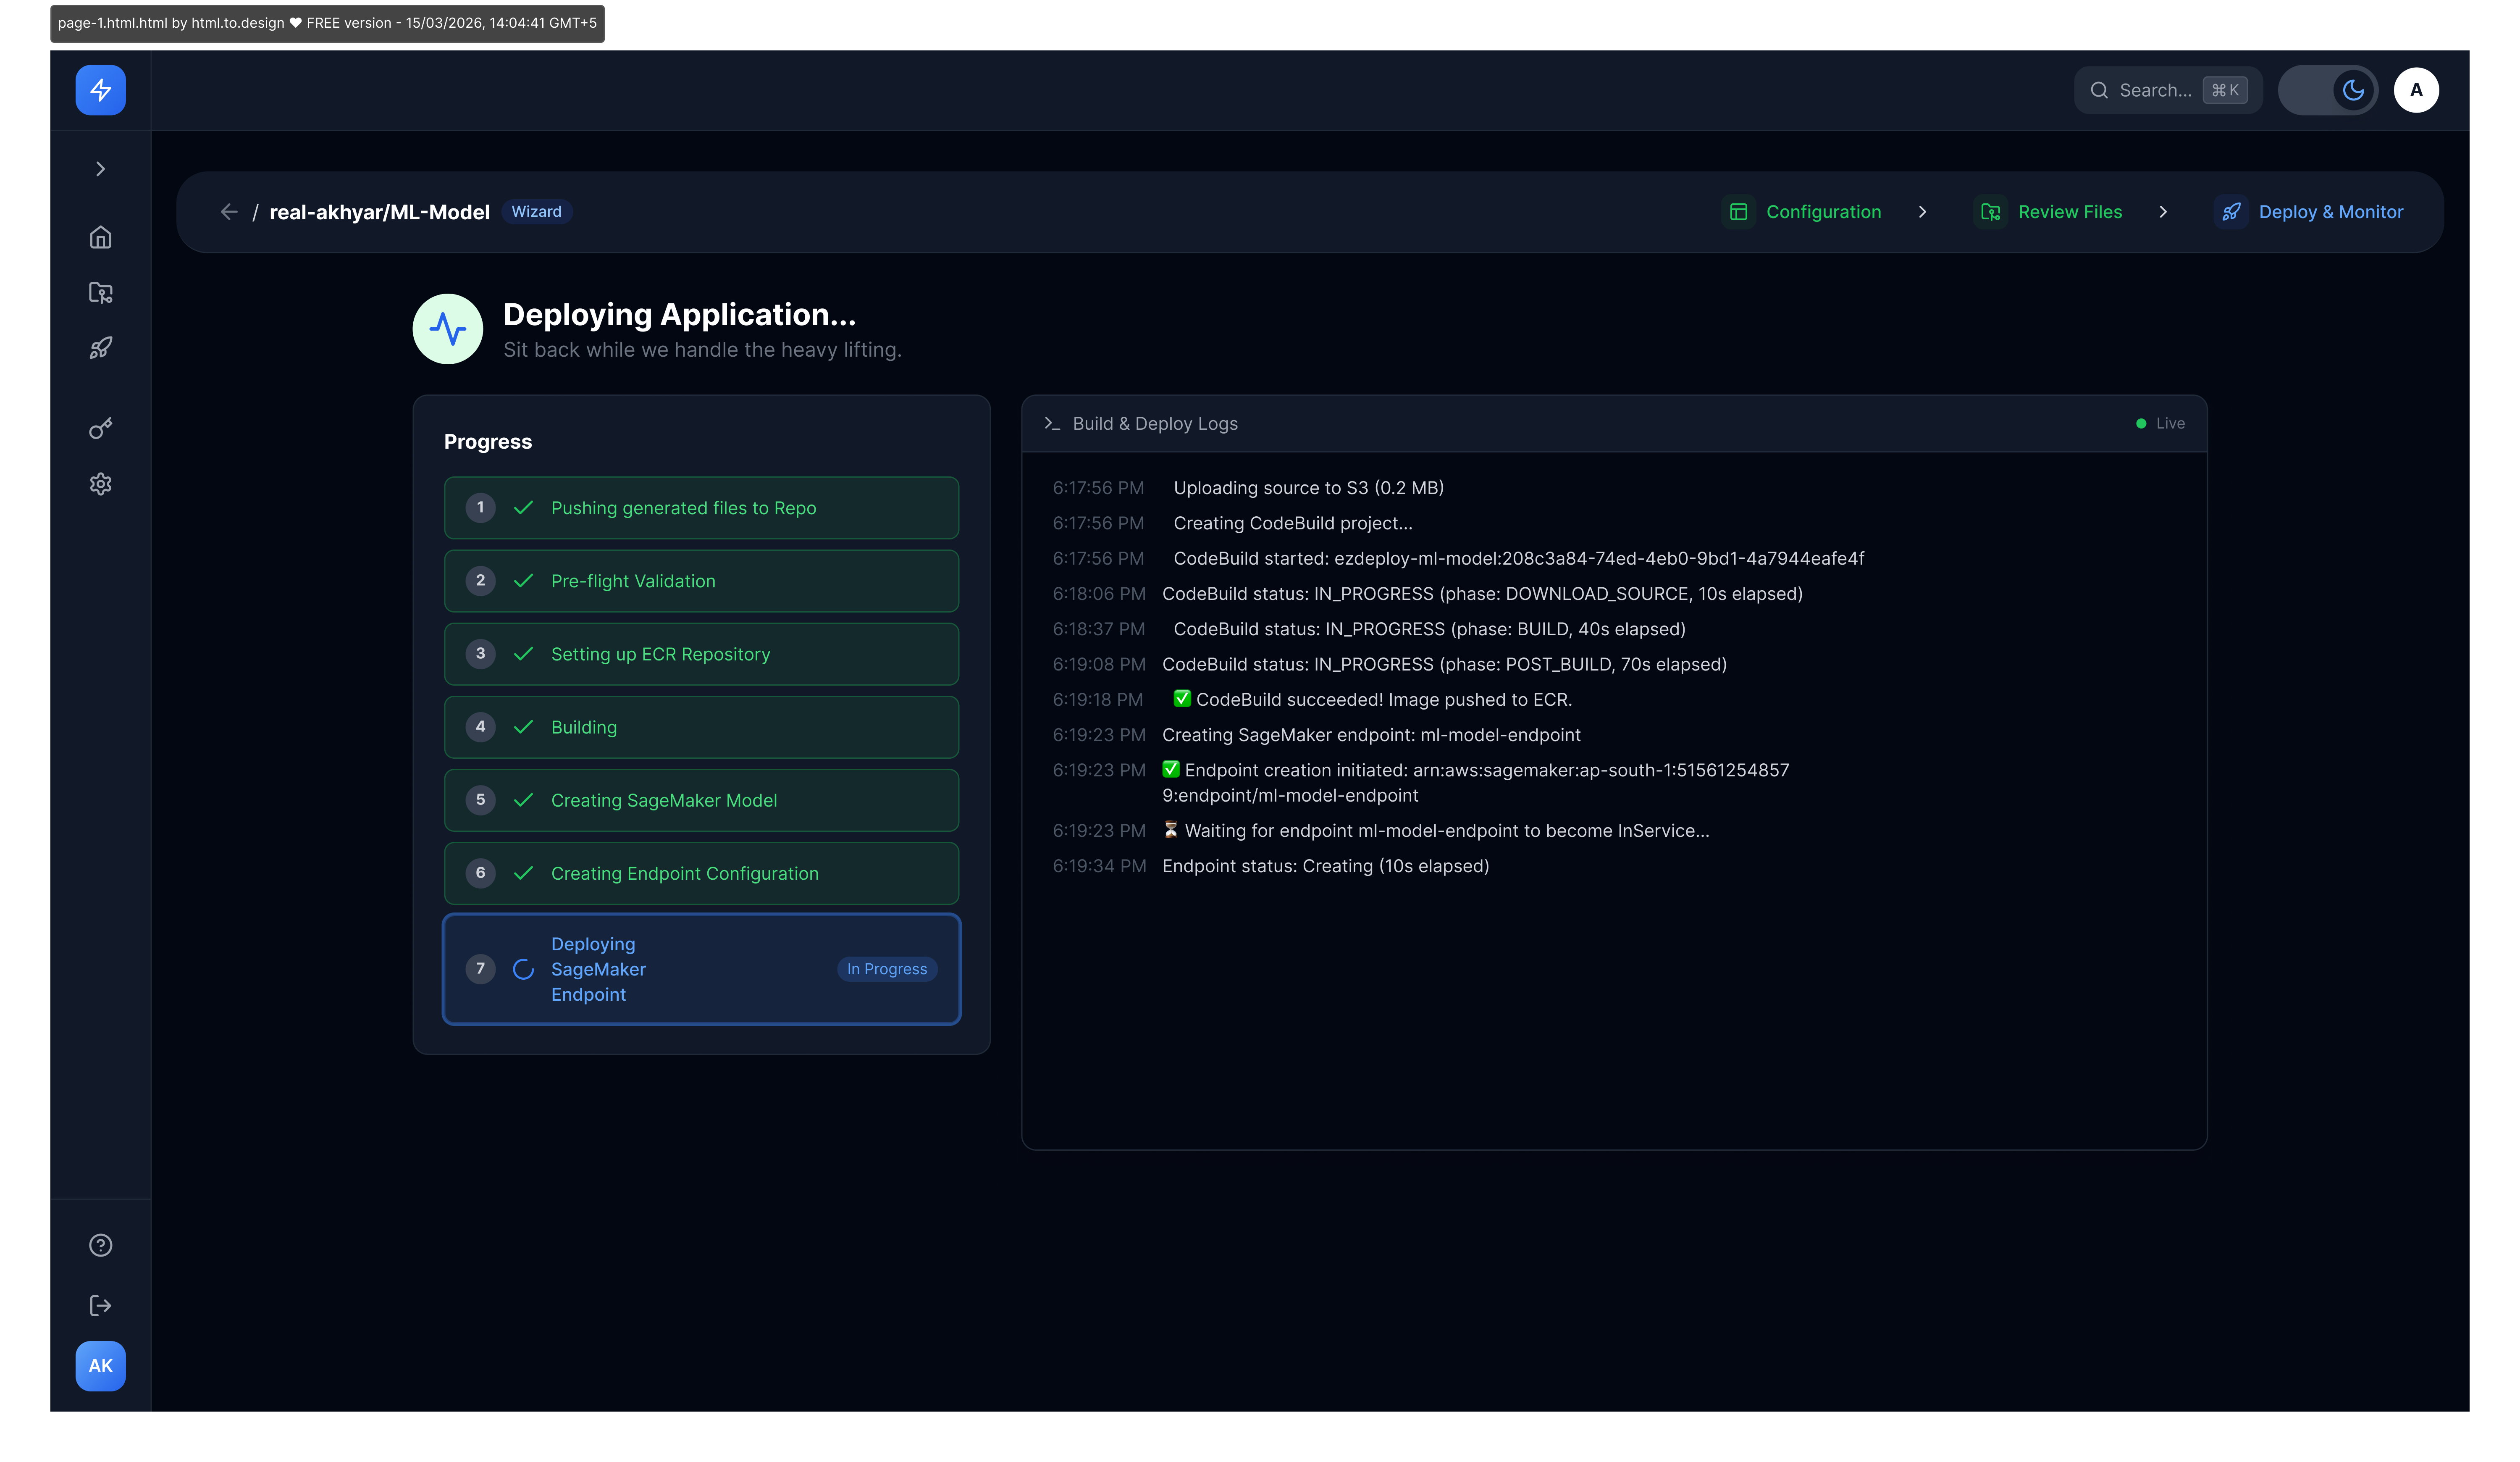Open the Home icon in the sidebar

click(x=100, y=237)
